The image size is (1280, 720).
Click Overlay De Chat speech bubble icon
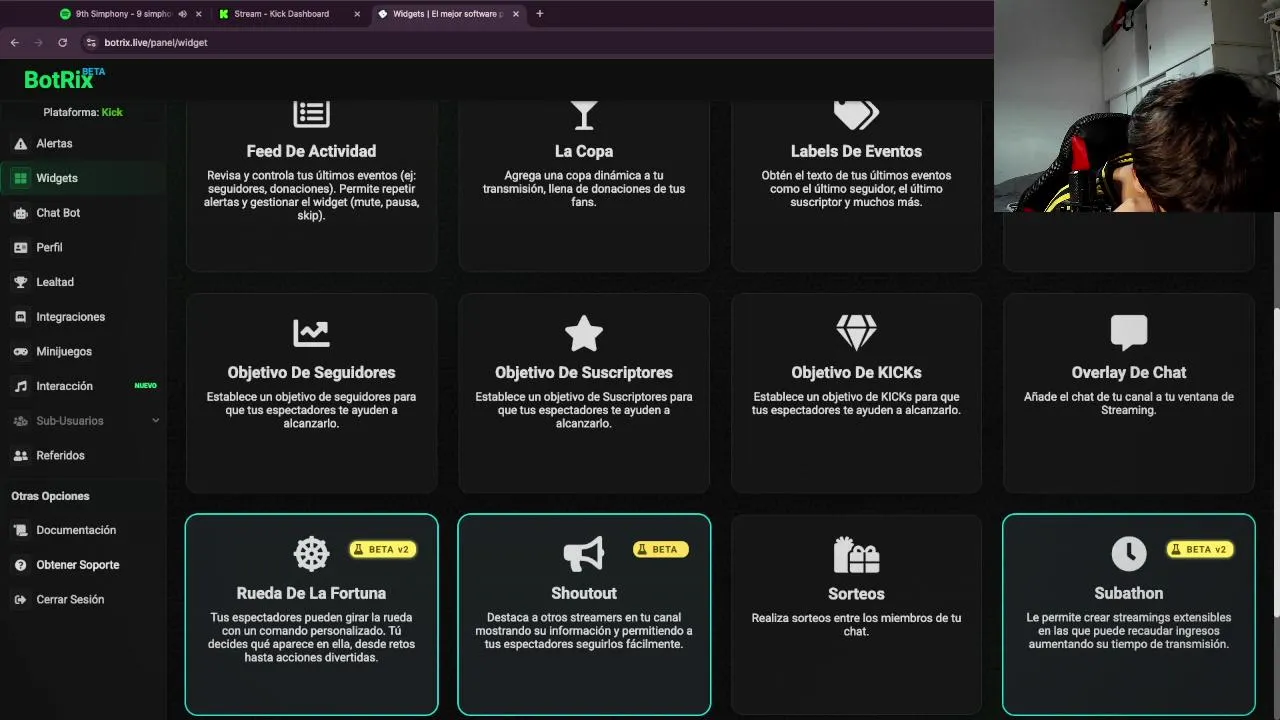coord(1129,333)
